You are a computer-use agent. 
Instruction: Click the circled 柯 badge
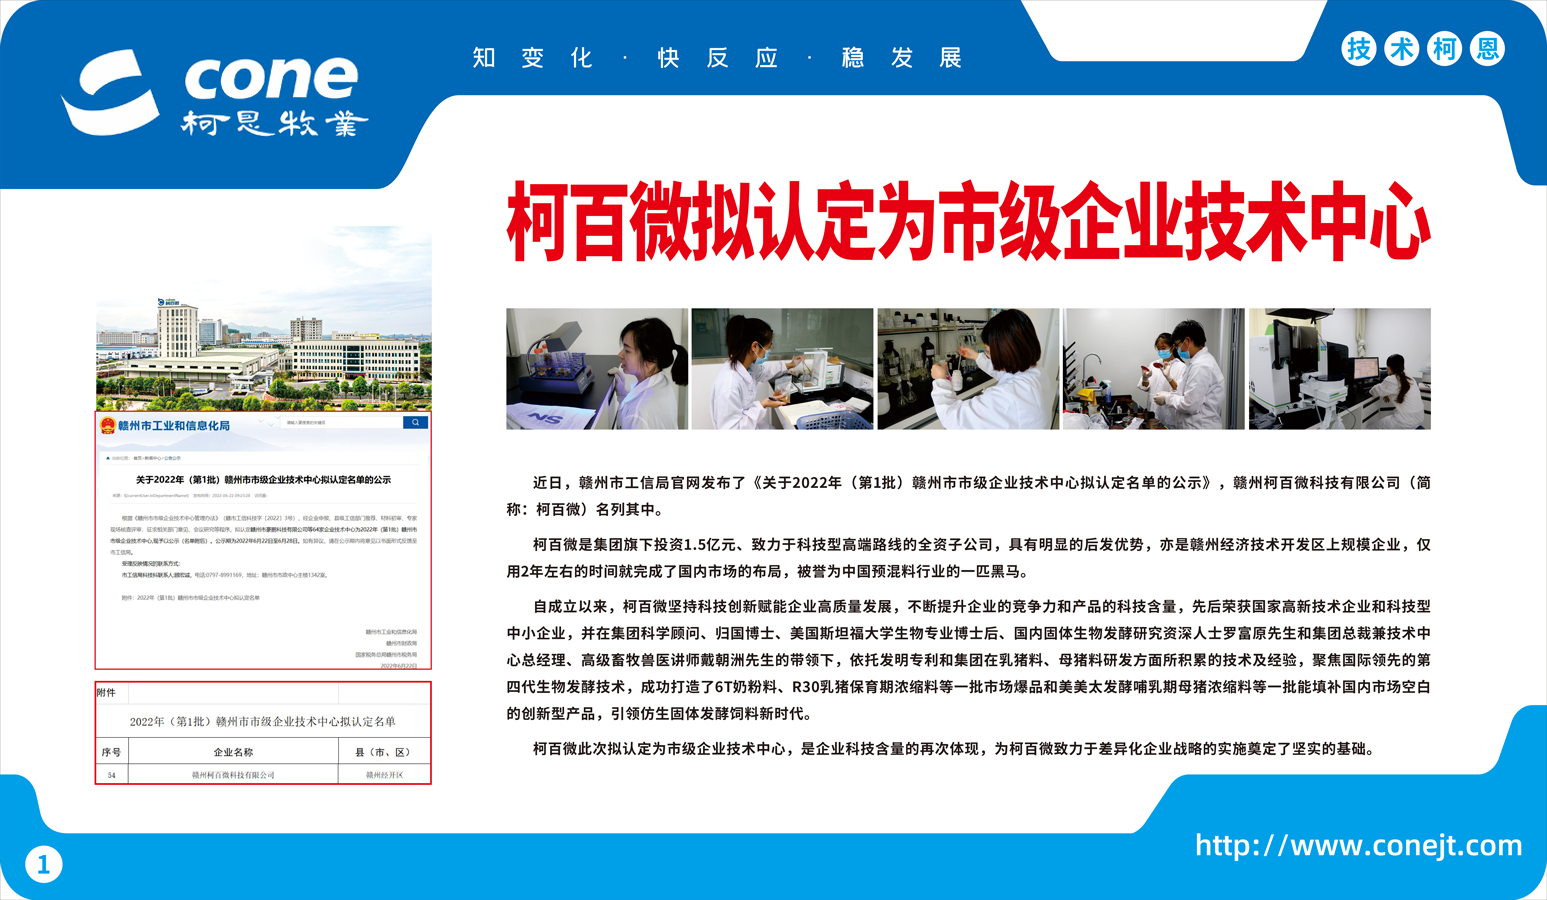coord(1445,49)
